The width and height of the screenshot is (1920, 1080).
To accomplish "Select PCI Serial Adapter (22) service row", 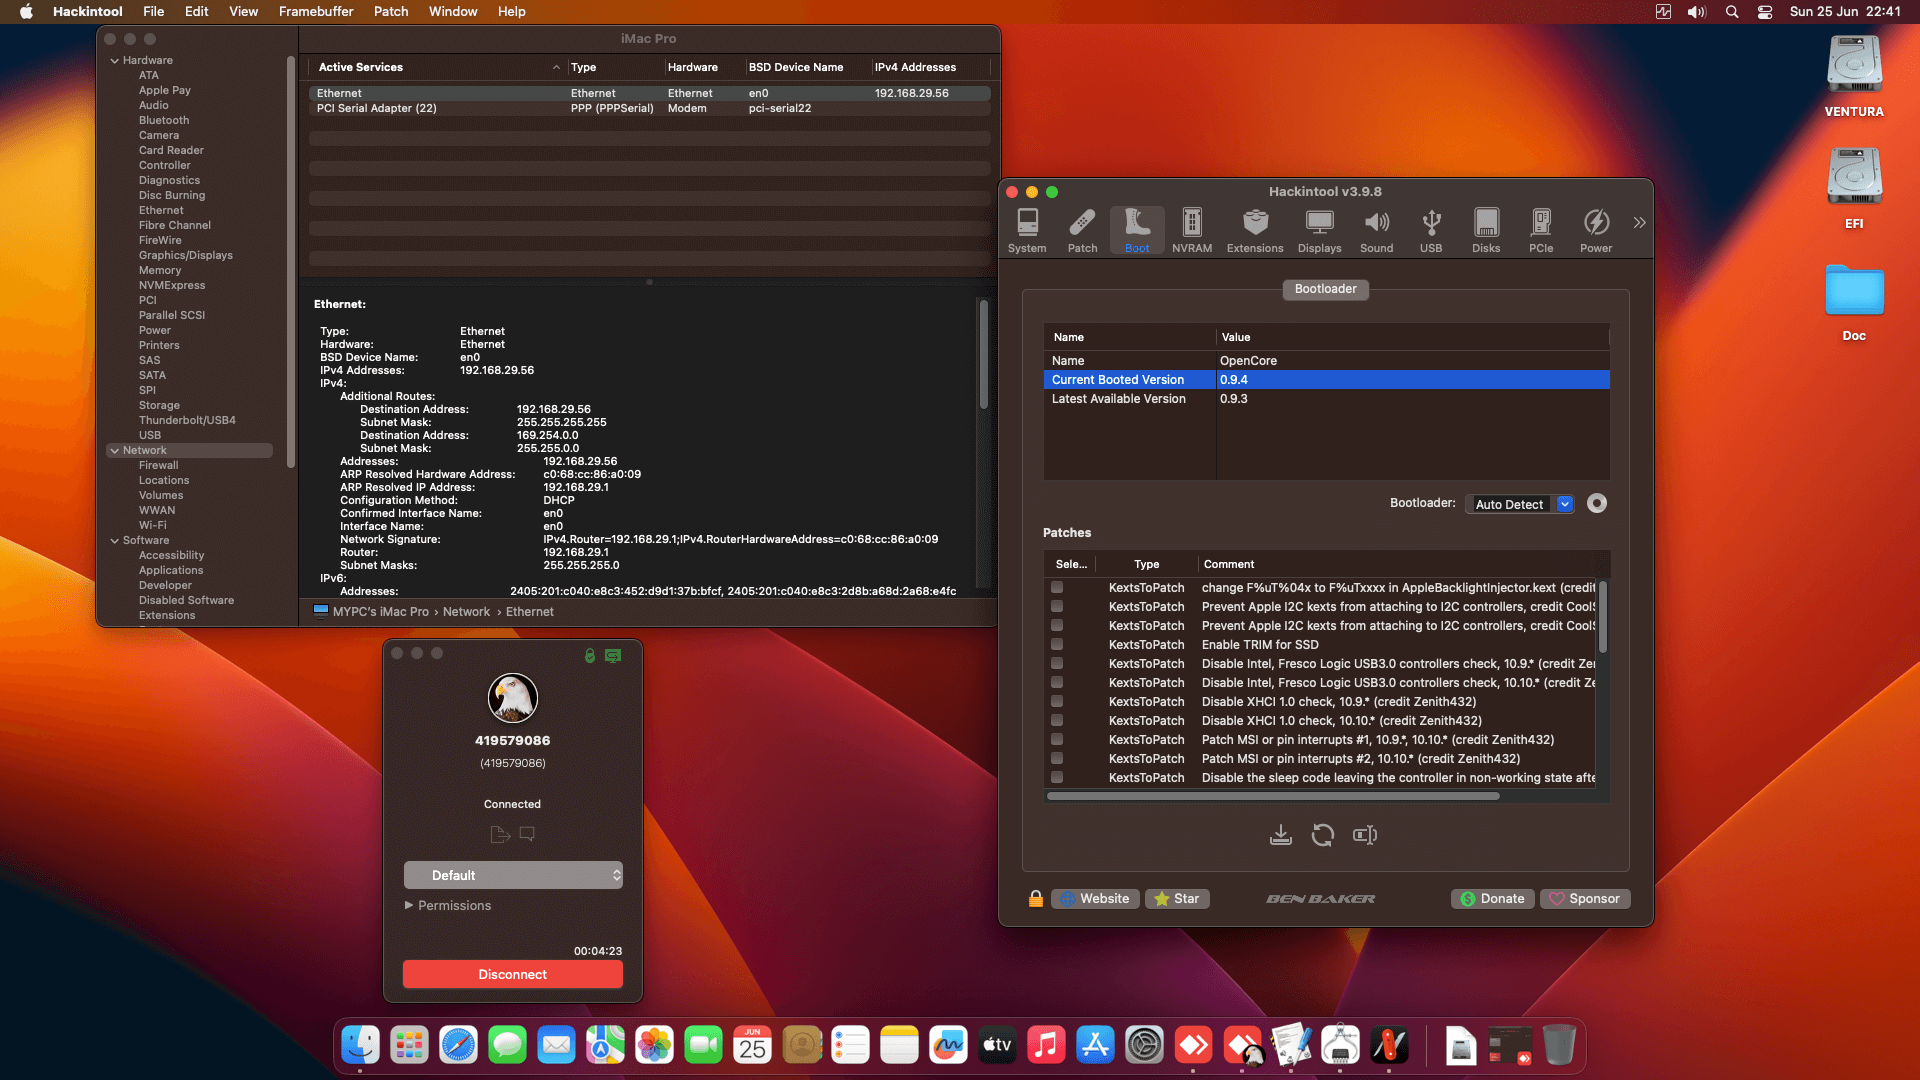I will (650, 108).
